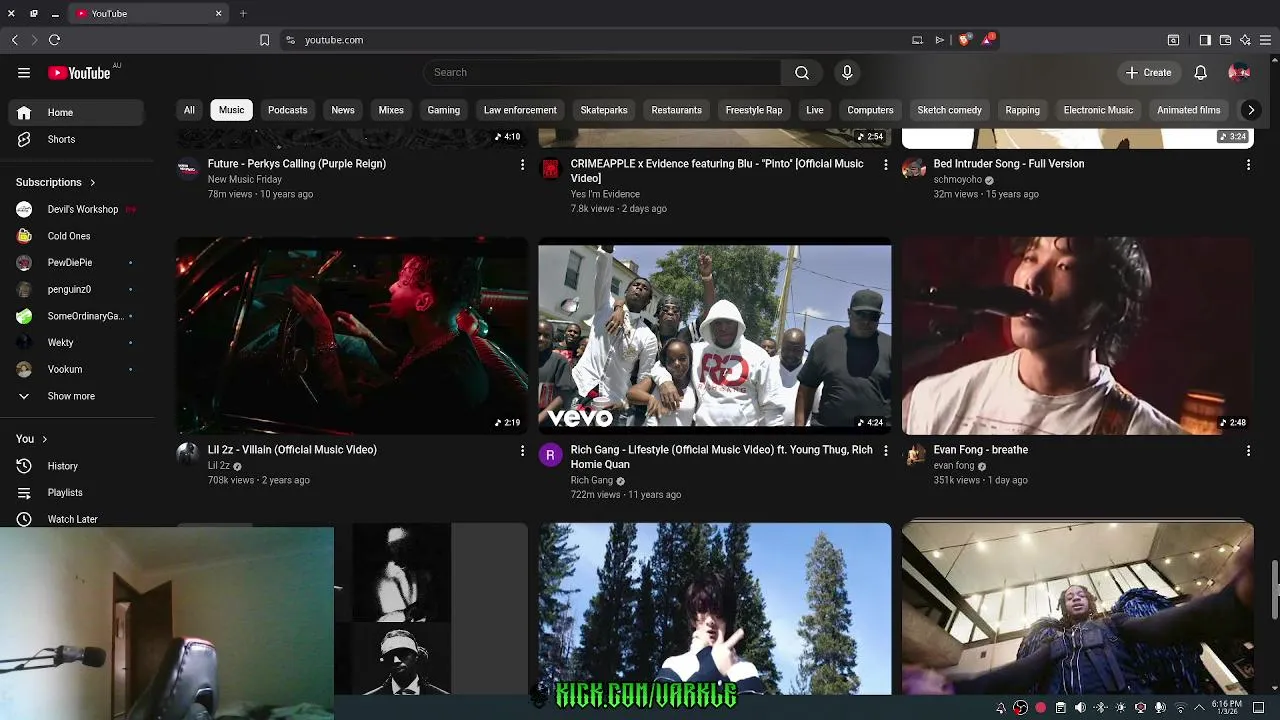Select the Law enforcement chip
This screenshot has height=720, width=1280.
(520, 110)
